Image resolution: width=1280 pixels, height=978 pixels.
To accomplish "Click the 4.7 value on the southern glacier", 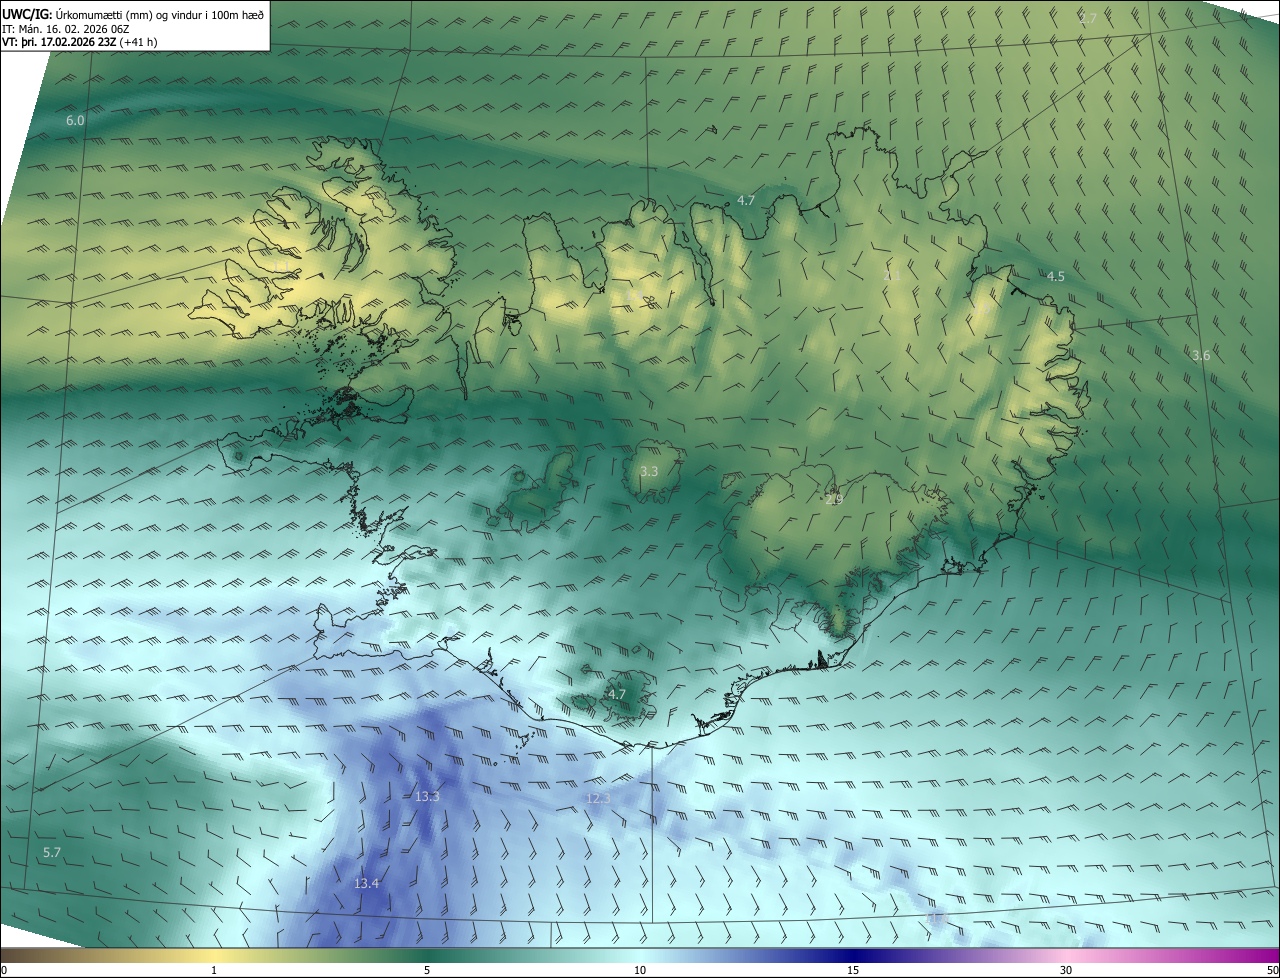I will [617, 694].
